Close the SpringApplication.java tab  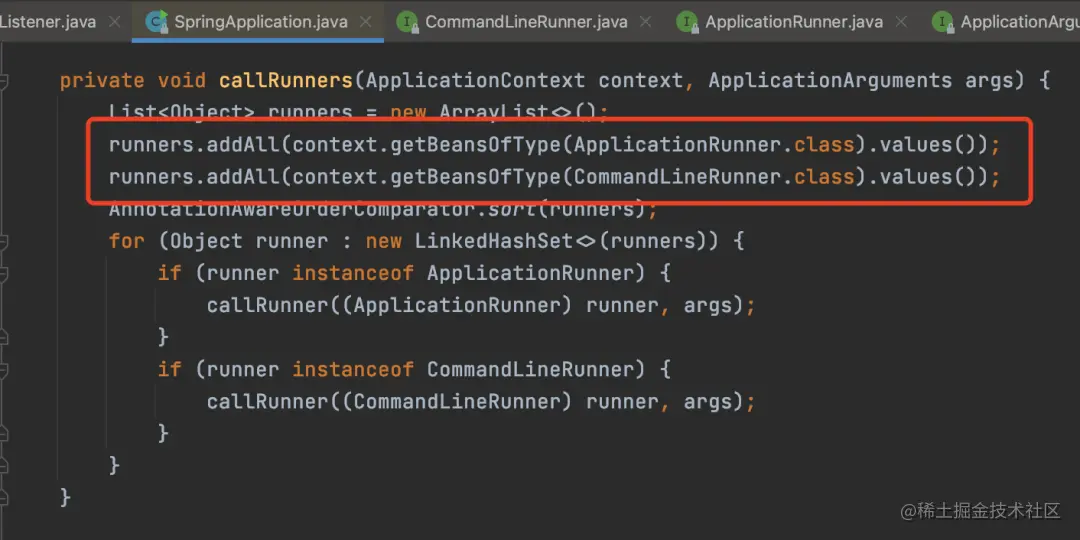366,21
